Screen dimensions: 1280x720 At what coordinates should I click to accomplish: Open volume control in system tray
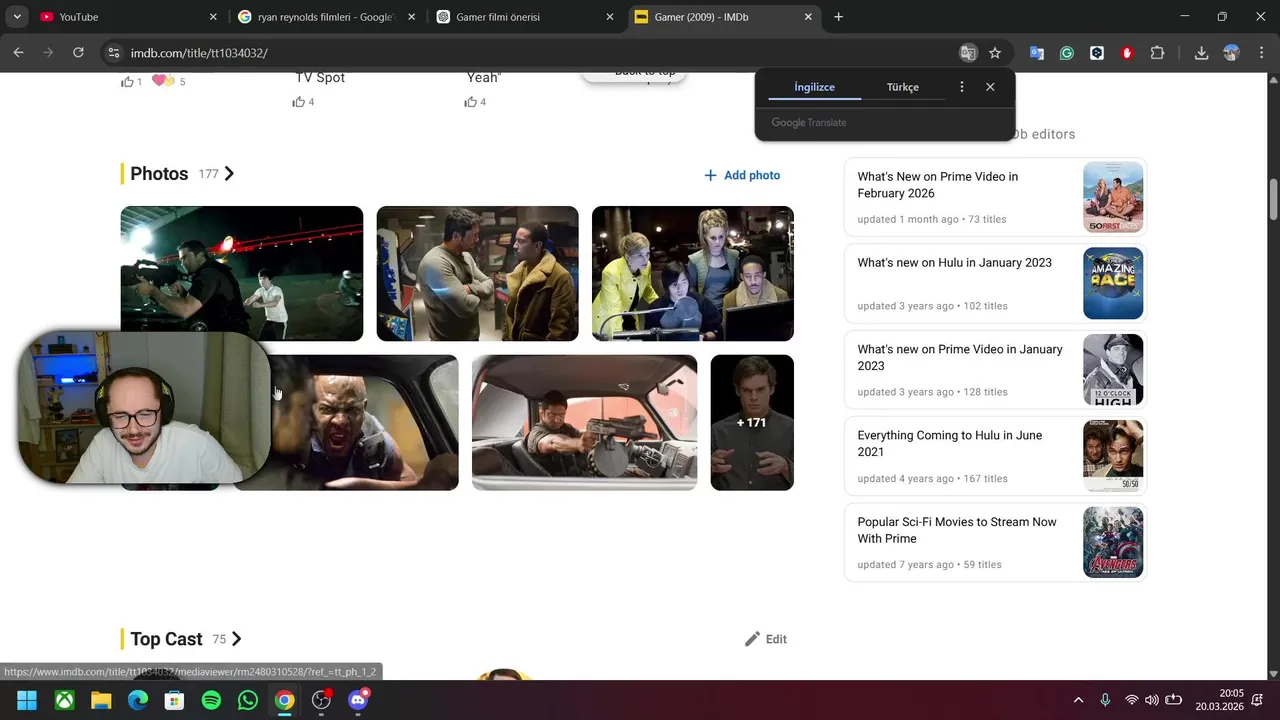(x=1152, y=700)
